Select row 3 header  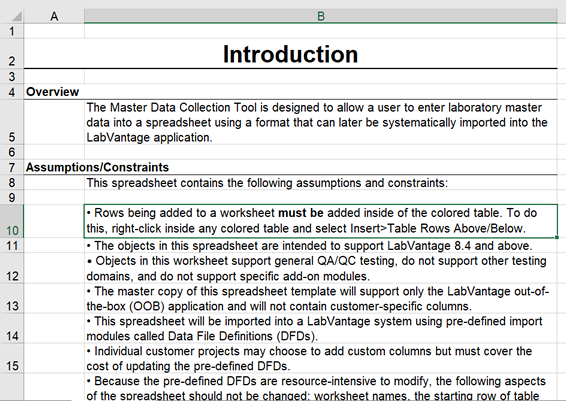tap(12, 76)
